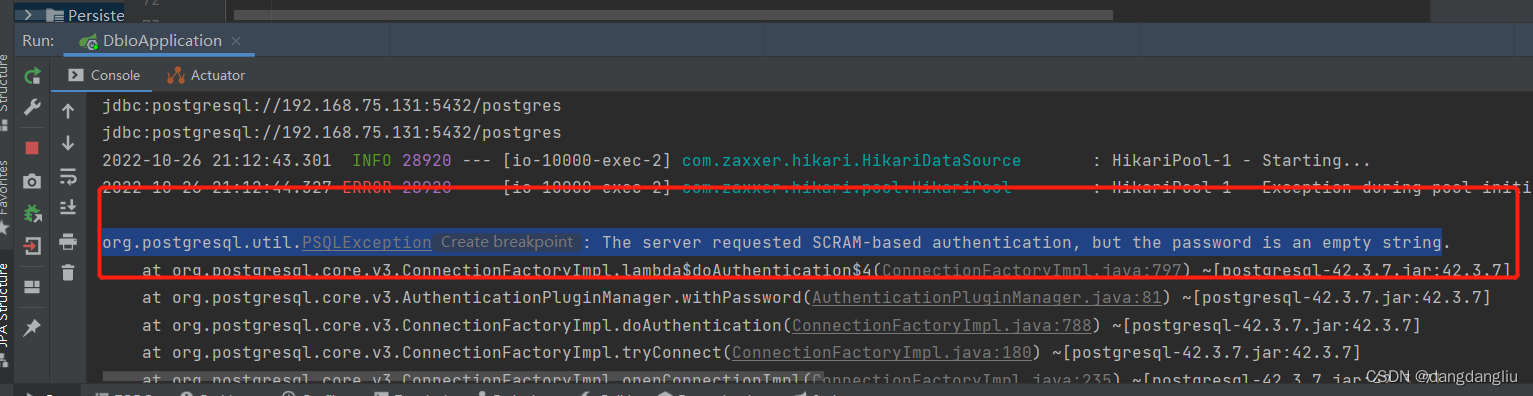The height and width of the screenshot is (396, 1533).
Task: Expand the Persiste folder in the project tree
Action: pyautogui.click(x=29, y=15)
